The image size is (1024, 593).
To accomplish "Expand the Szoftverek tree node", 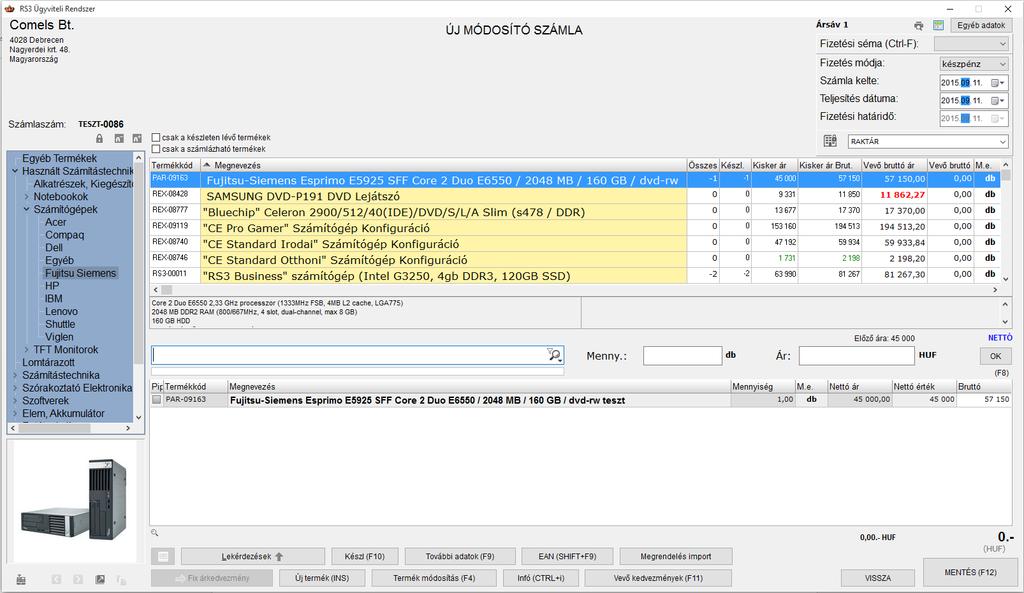I will coord(15,401).
